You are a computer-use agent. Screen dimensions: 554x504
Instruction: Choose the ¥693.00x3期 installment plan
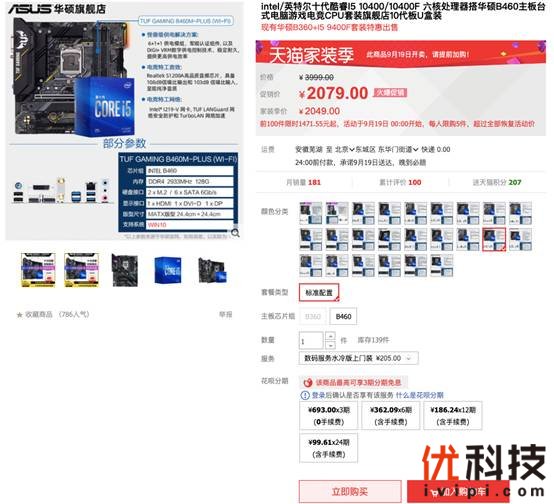point(329,416)
